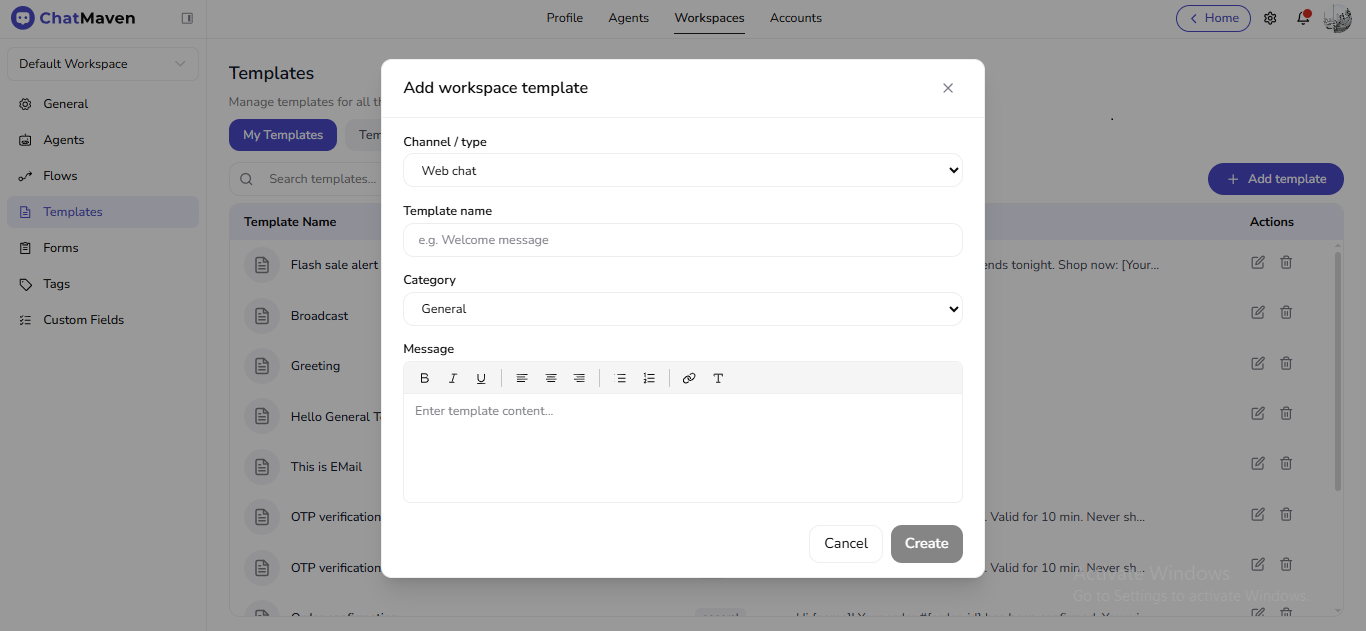Toggle underline formatting

pyautogui.click(x=481, y=378)
